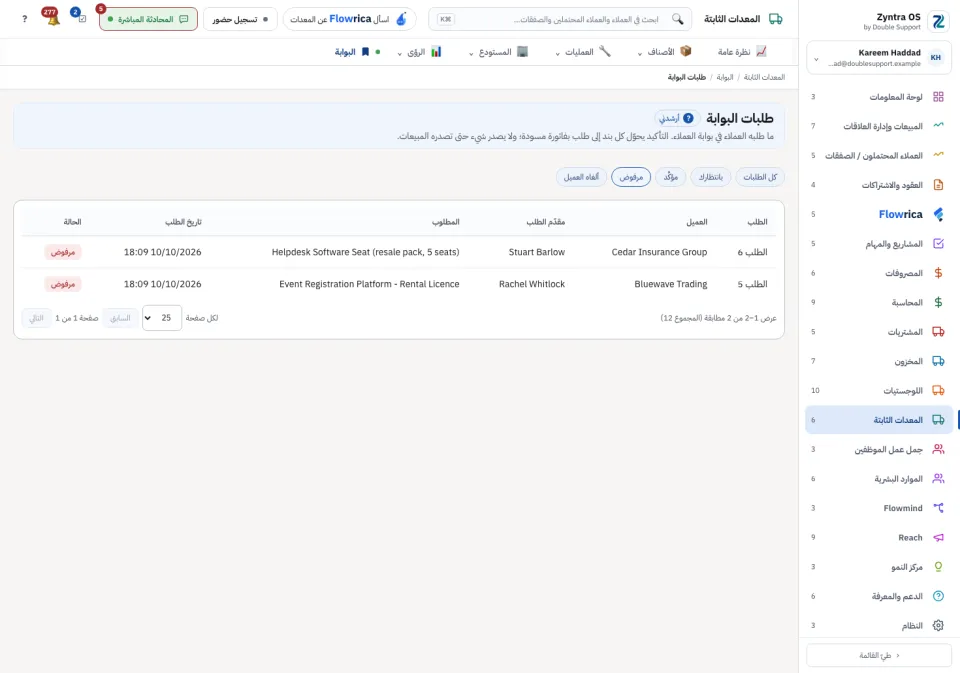The width and height of the screenshot is (960, 673).
Task: Open المشاريع والمهام checkbox icon
Action: tap(938, 244)
